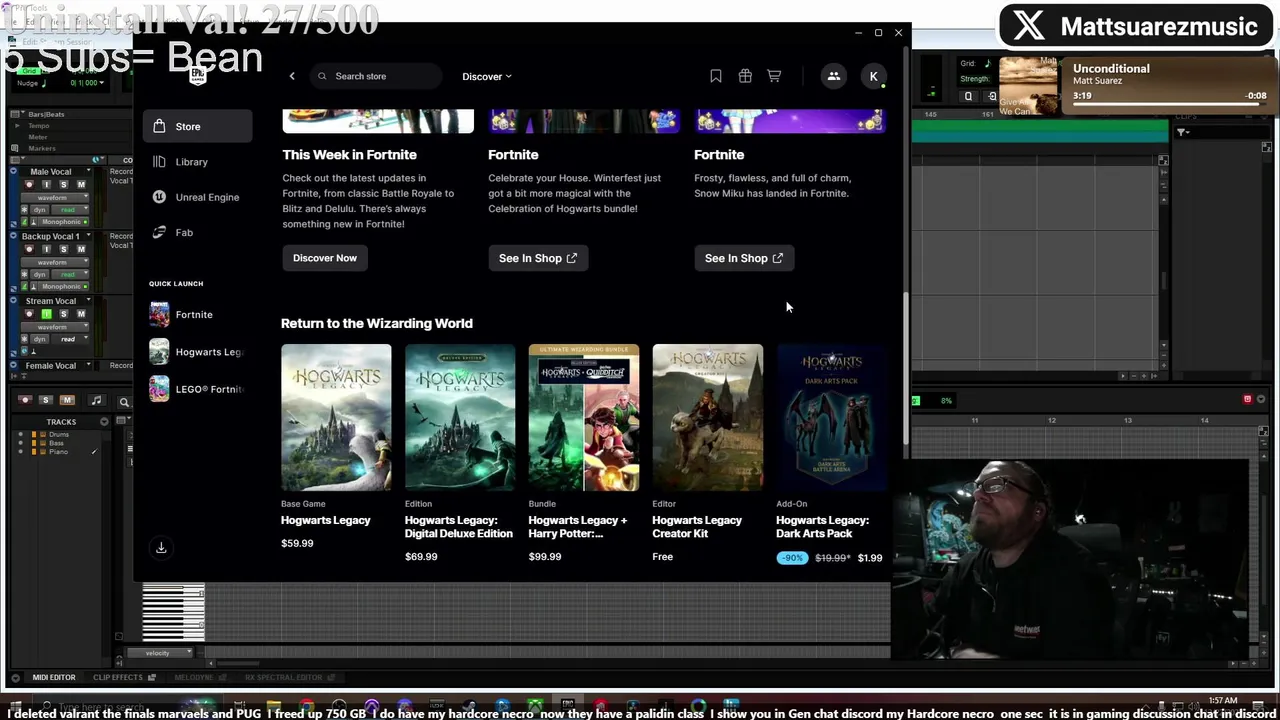Open Male Vocal automation read selector

70,209
